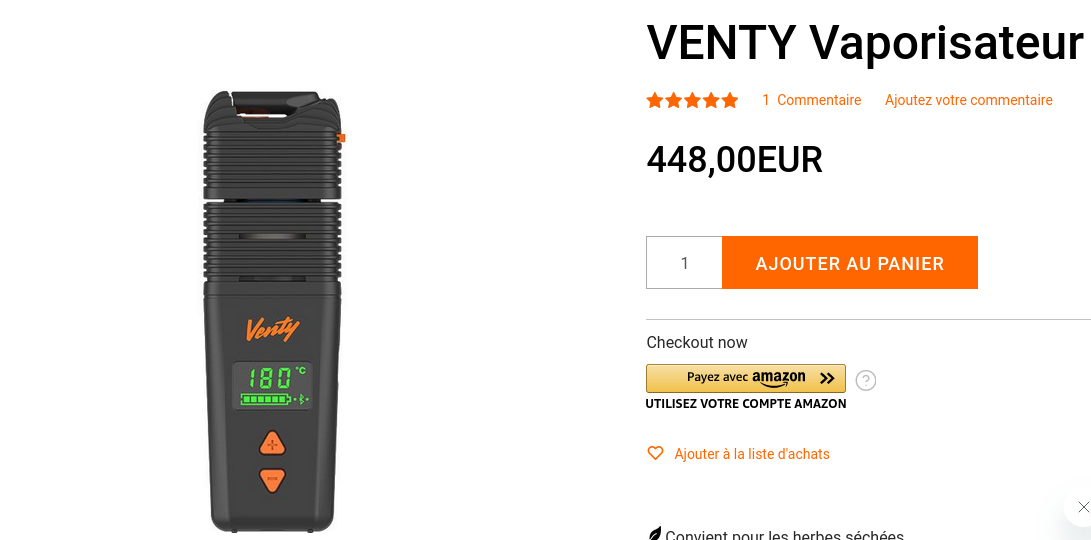Click the Venty logo on the vaporizer
1091x540 pixels.
[273, 328]
